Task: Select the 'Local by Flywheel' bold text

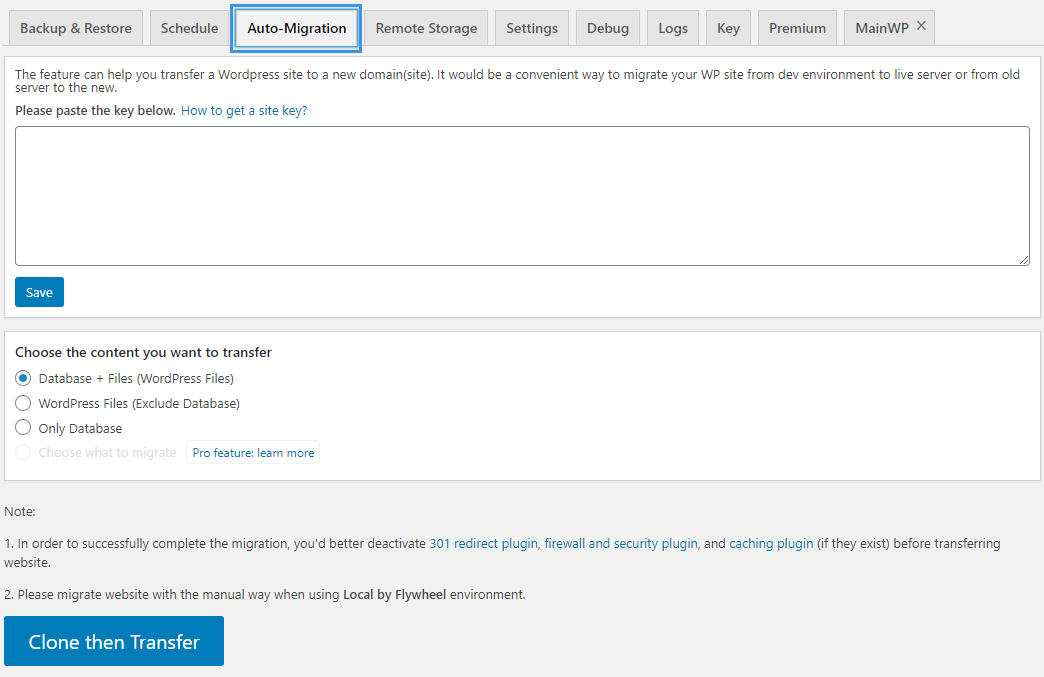Action: click(394, 594)
